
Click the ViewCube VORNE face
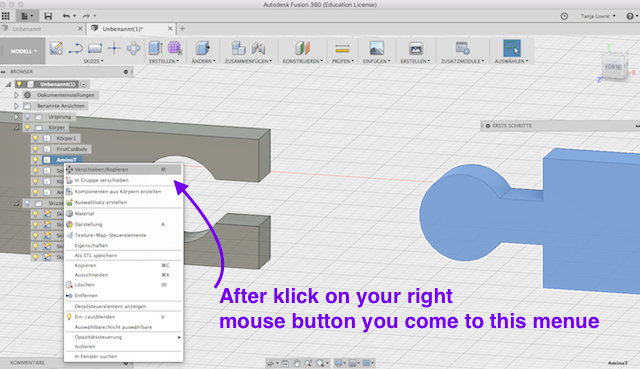tap(613, 67)
